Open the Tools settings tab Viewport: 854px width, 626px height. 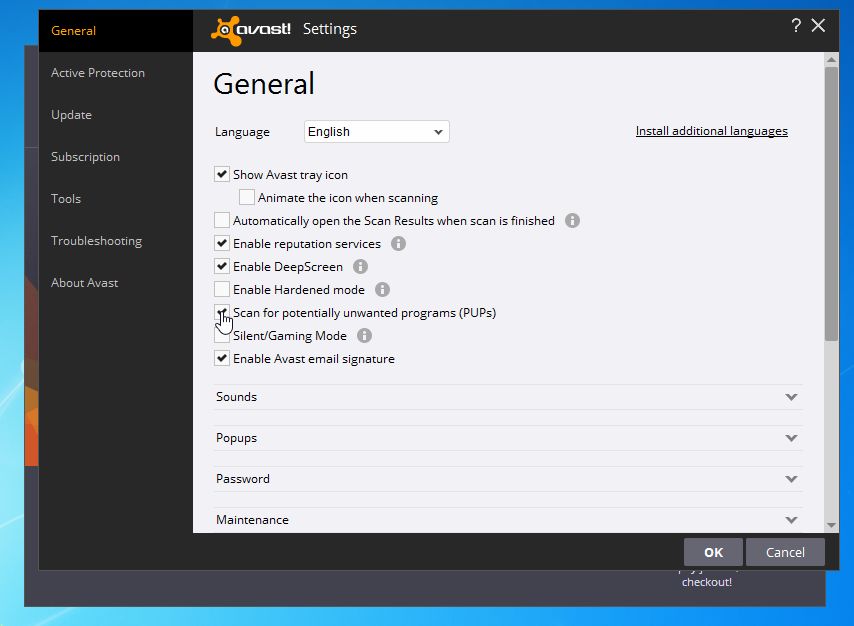tap(115, 198)
